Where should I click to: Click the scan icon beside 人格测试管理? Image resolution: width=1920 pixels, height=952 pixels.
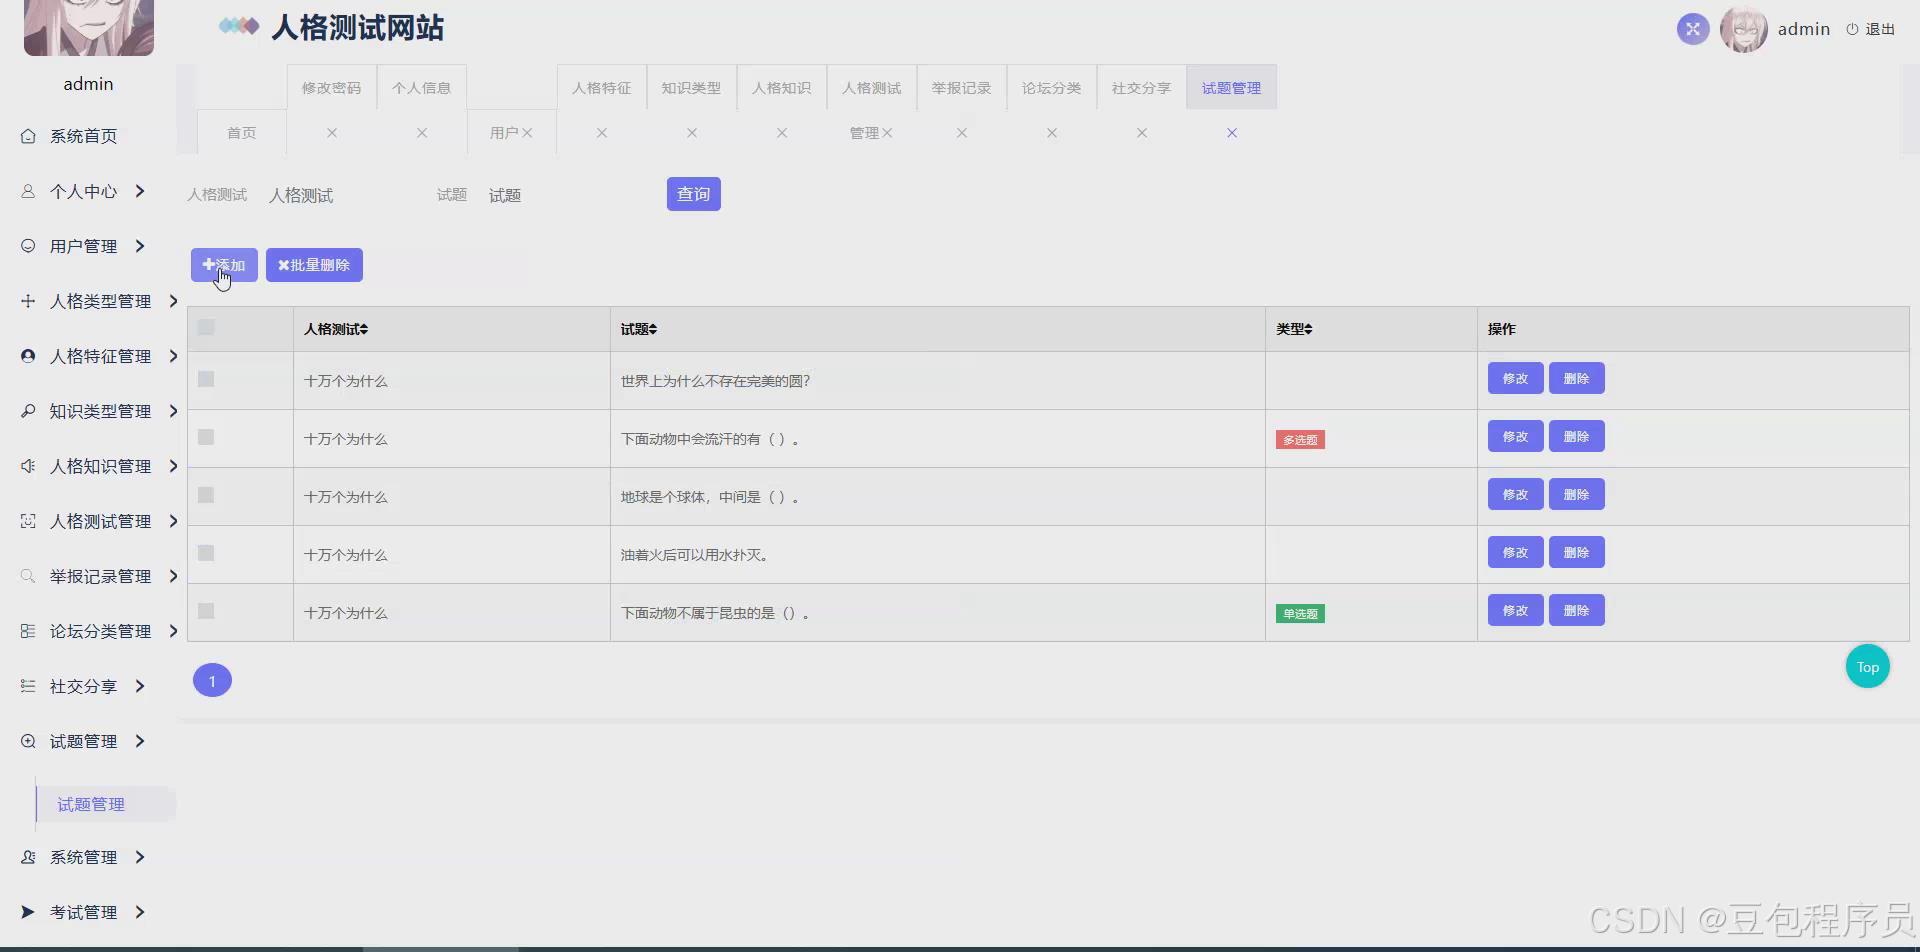click(x=28, y=521)
